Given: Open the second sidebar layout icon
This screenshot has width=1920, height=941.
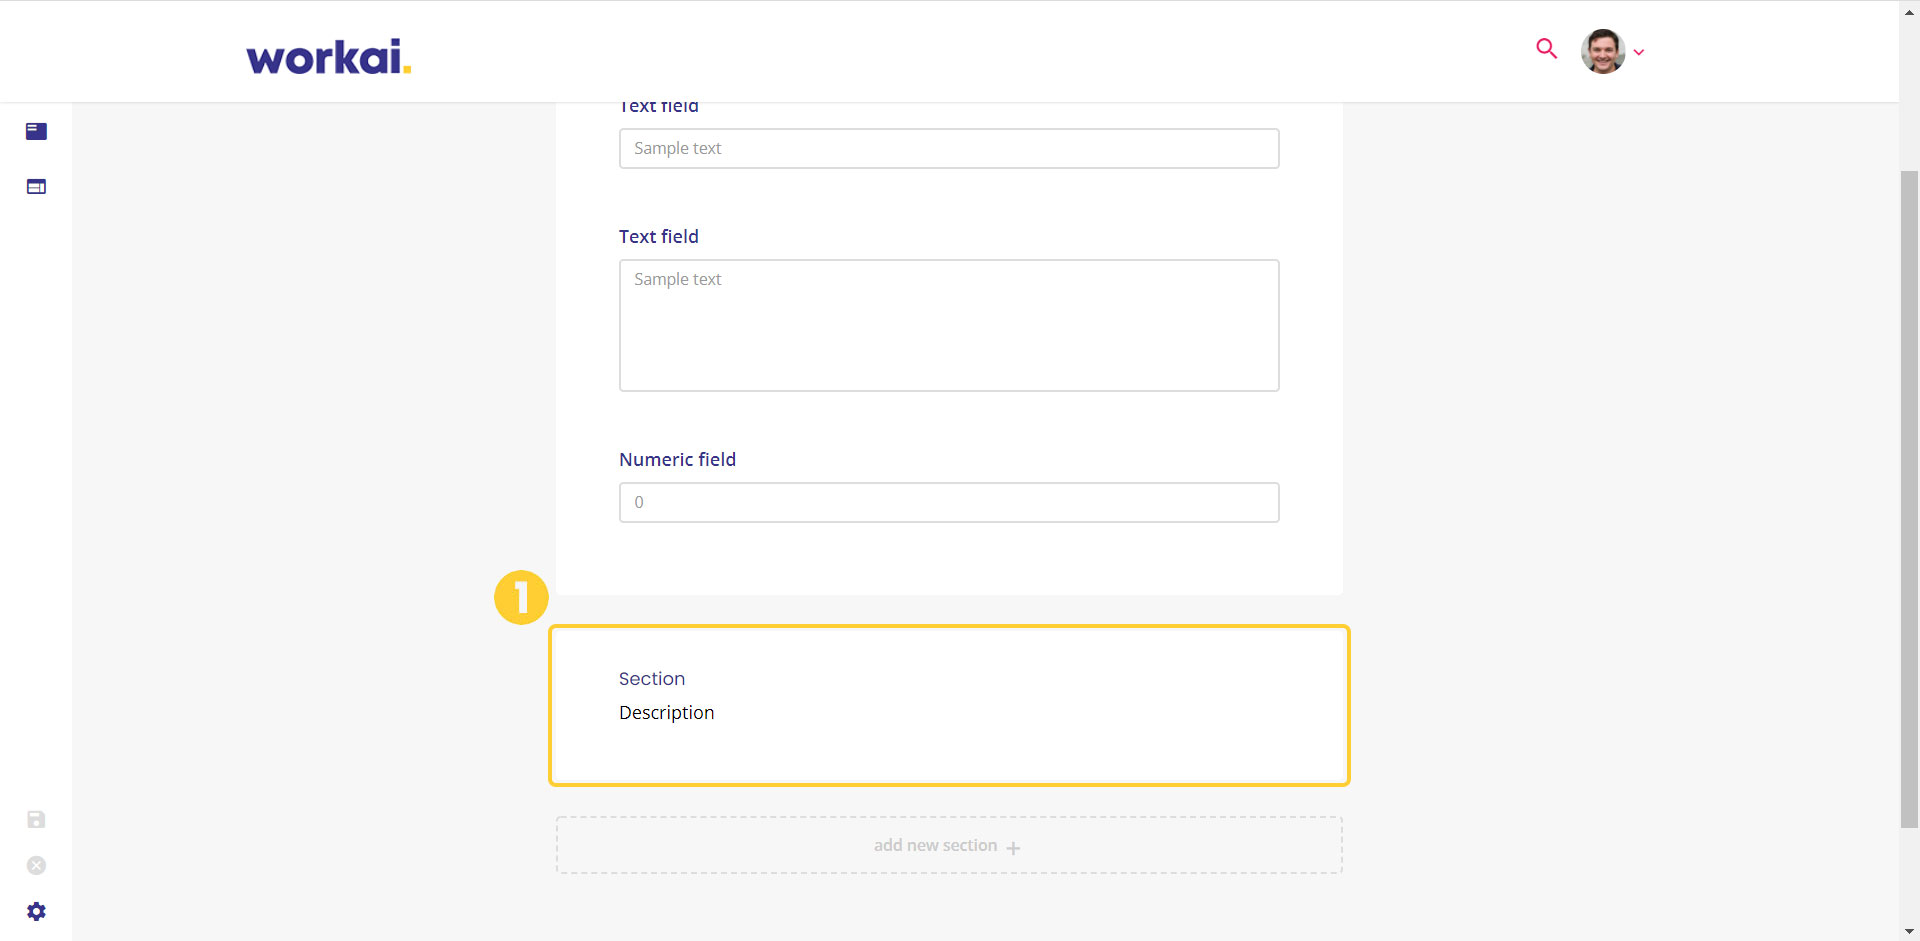Looking at the screenshot, I should [x=36, y=186].
